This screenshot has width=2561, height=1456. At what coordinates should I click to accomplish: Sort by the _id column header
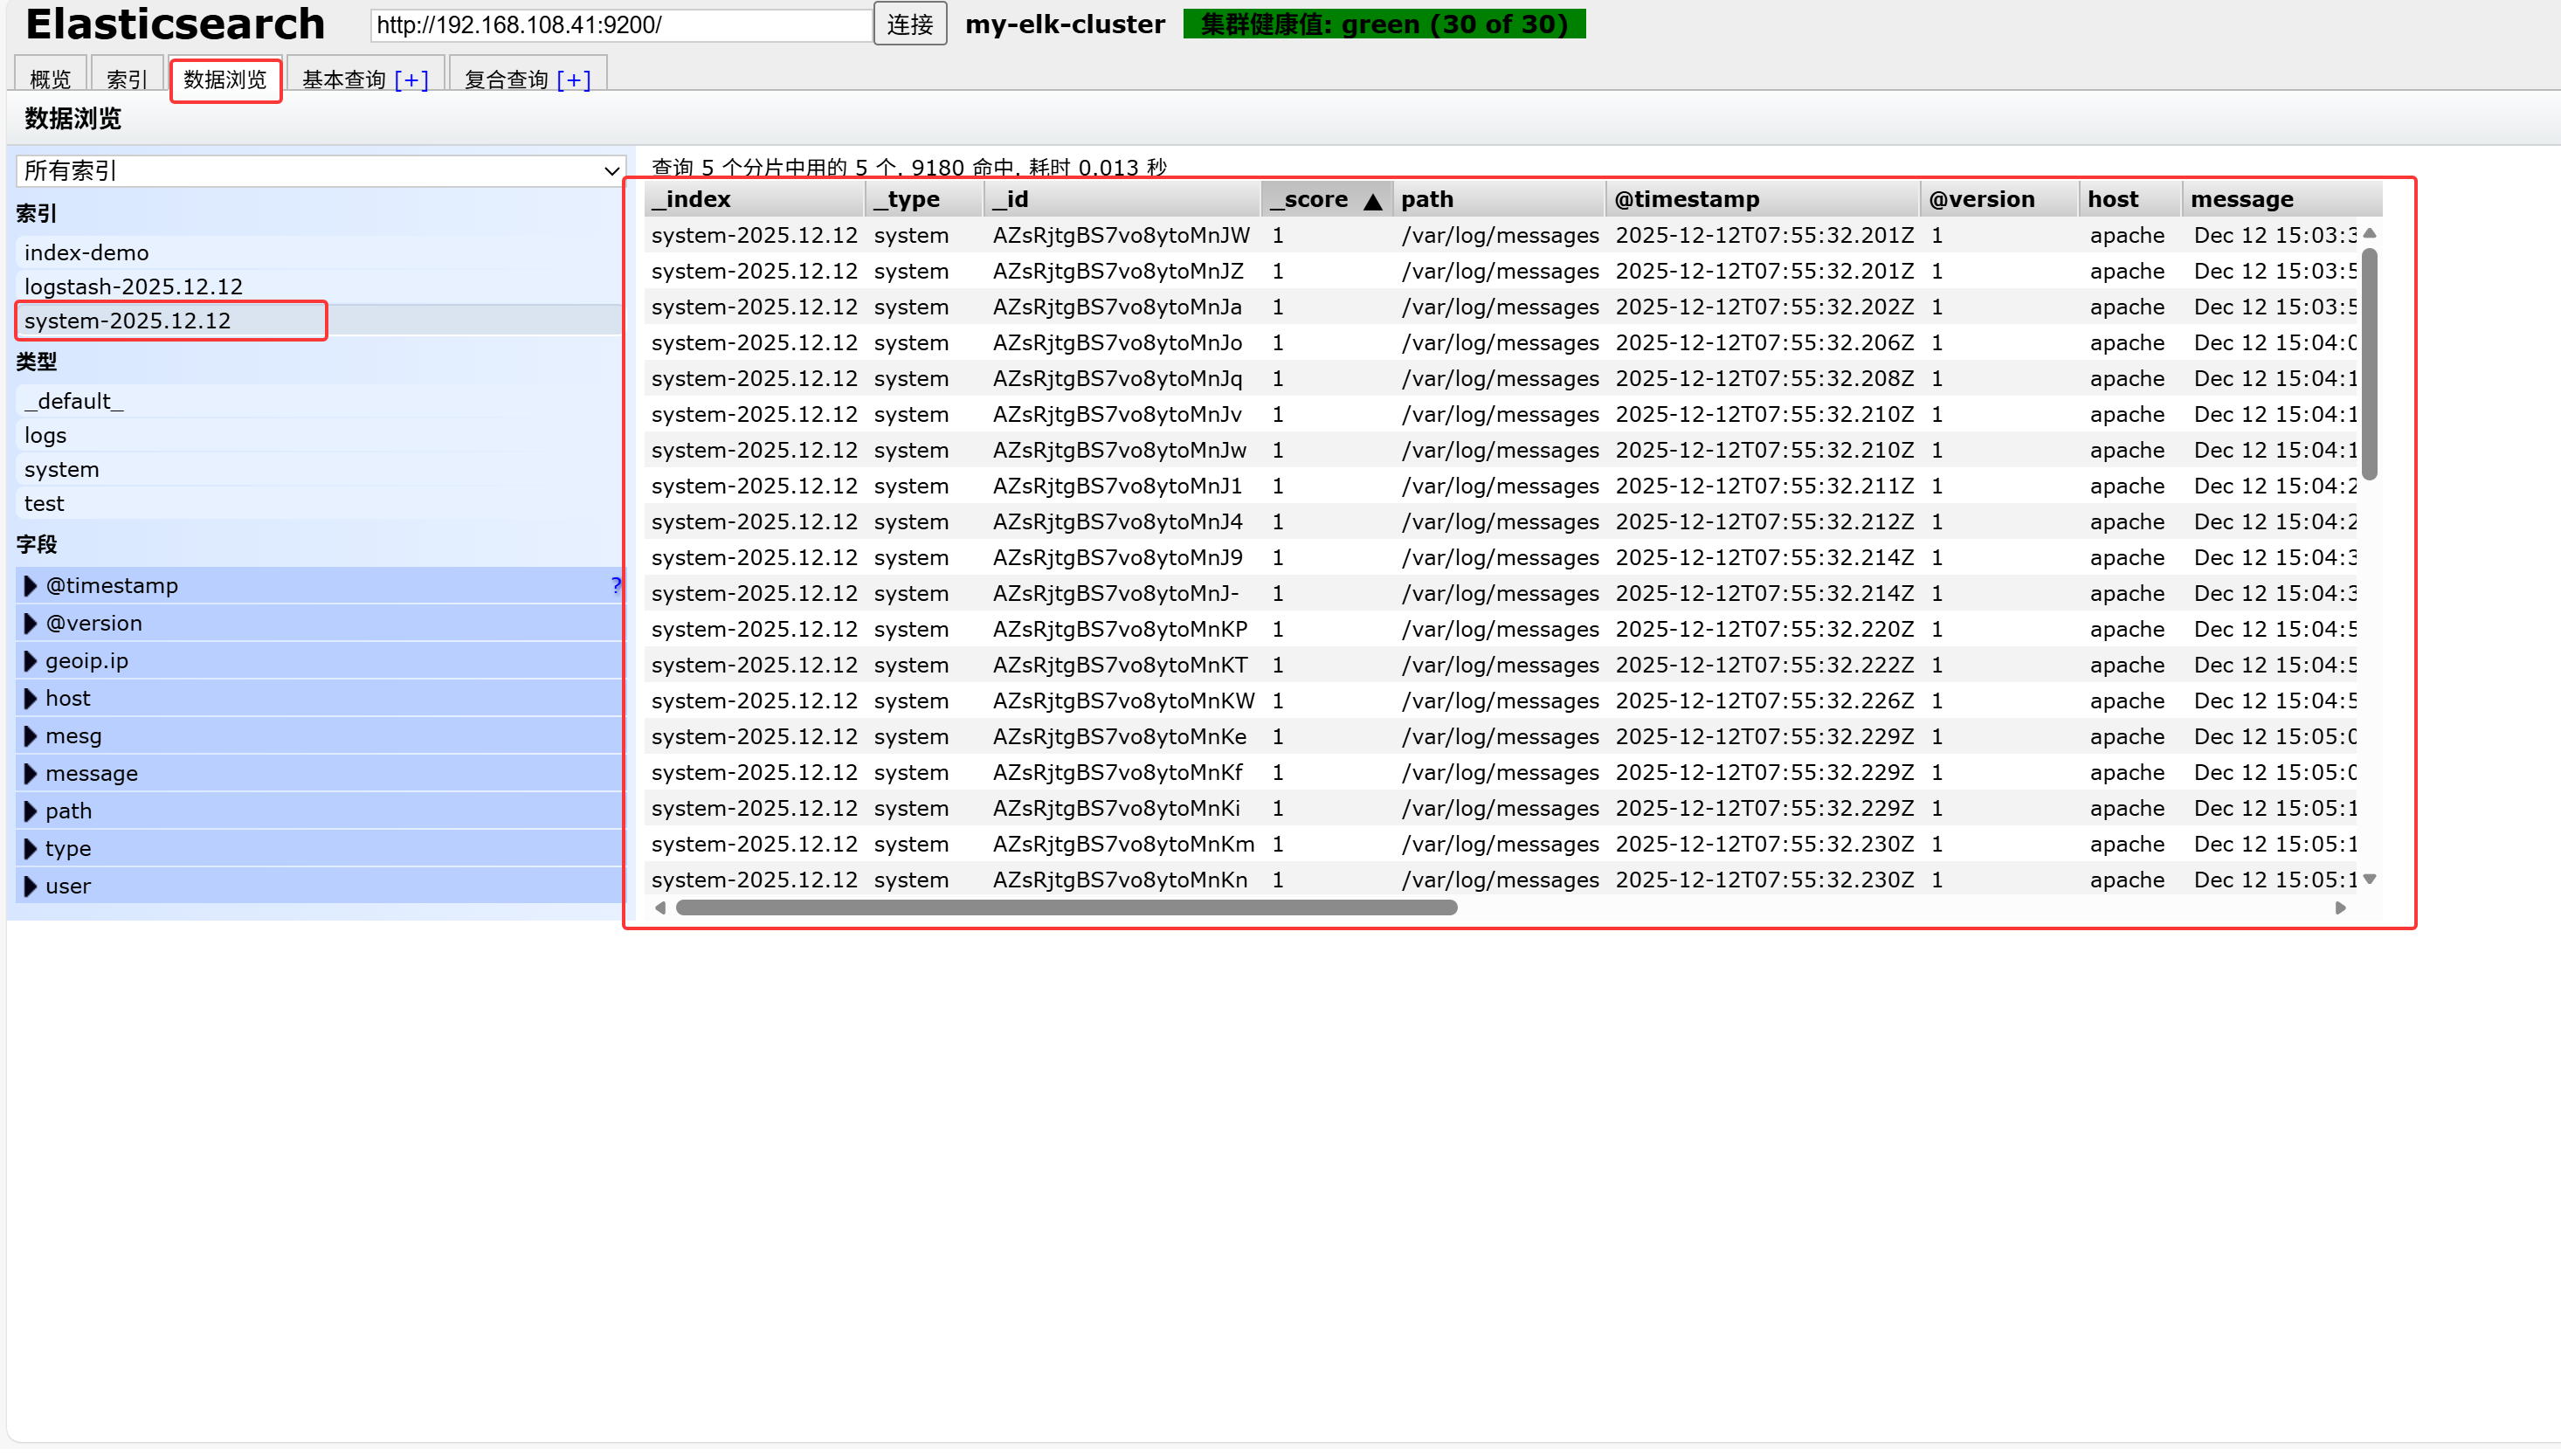click(x=1122, y=199)
